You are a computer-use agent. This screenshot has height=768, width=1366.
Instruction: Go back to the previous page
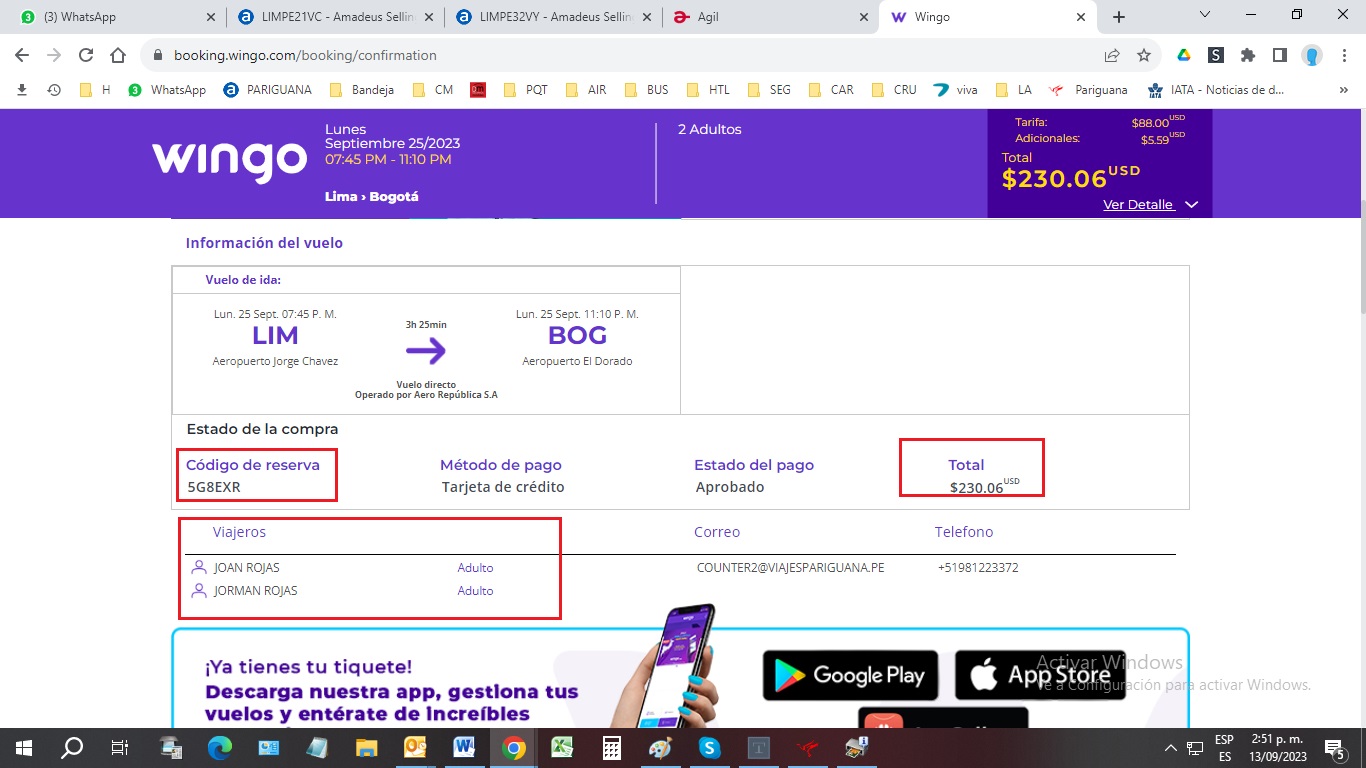point(22,55)
